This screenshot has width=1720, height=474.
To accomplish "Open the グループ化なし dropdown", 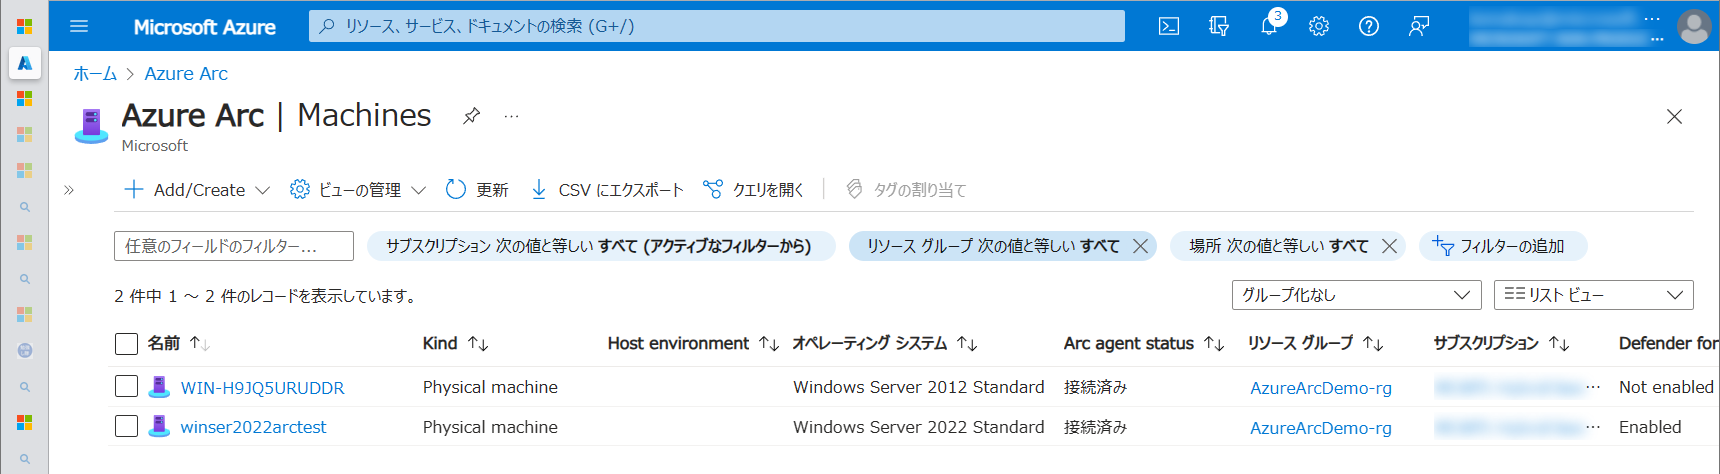I will (x=1356, y=295).
